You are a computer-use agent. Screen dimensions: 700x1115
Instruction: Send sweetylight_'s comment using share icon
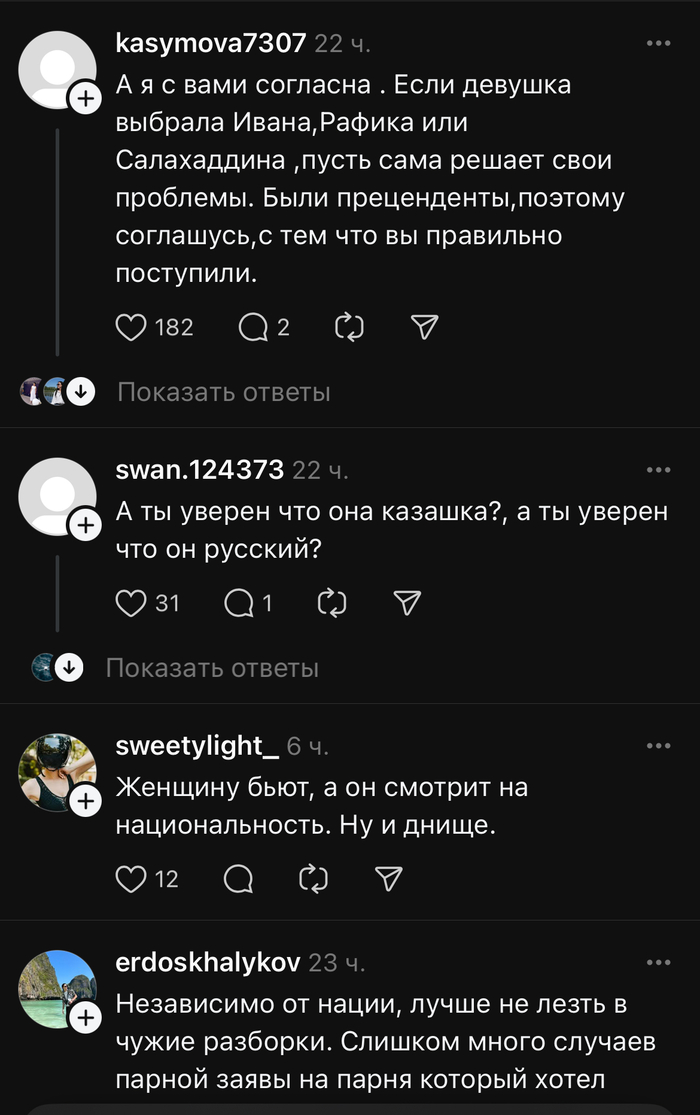click(388, 878)
